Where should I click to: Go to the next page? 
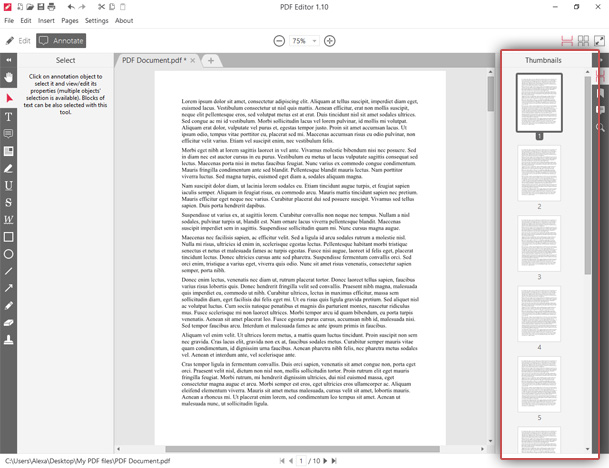click(325, 461)
